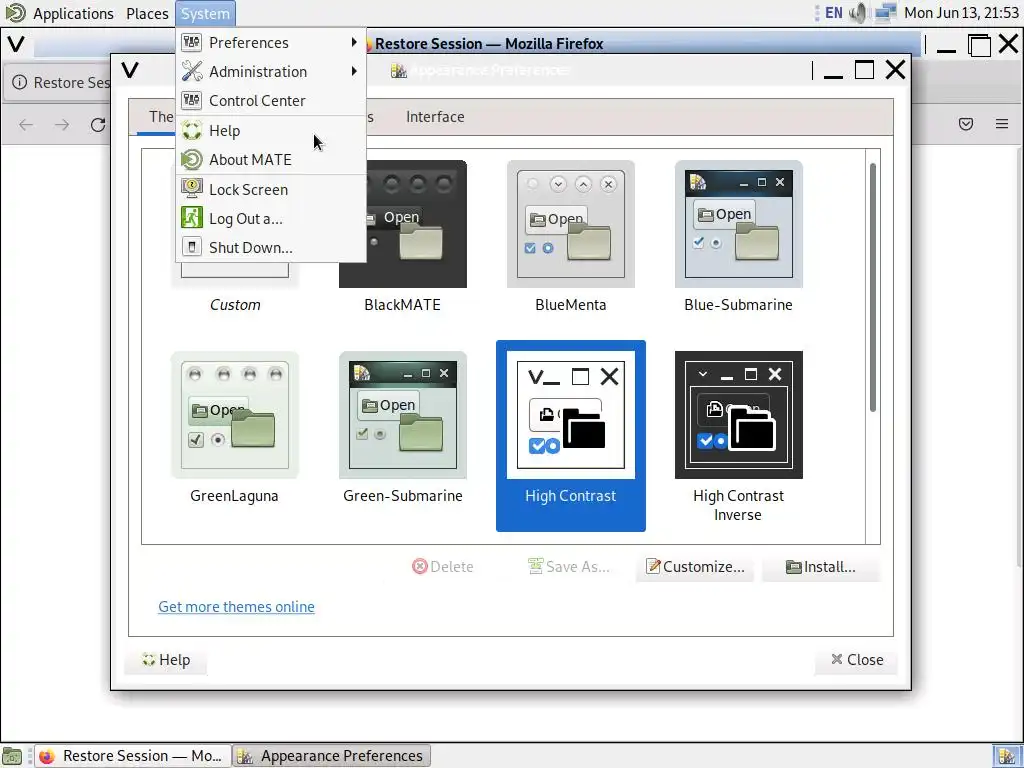Screen dimensions: 1024x768
Task: Click the Administration tools icon
Action: click(191, 71)
